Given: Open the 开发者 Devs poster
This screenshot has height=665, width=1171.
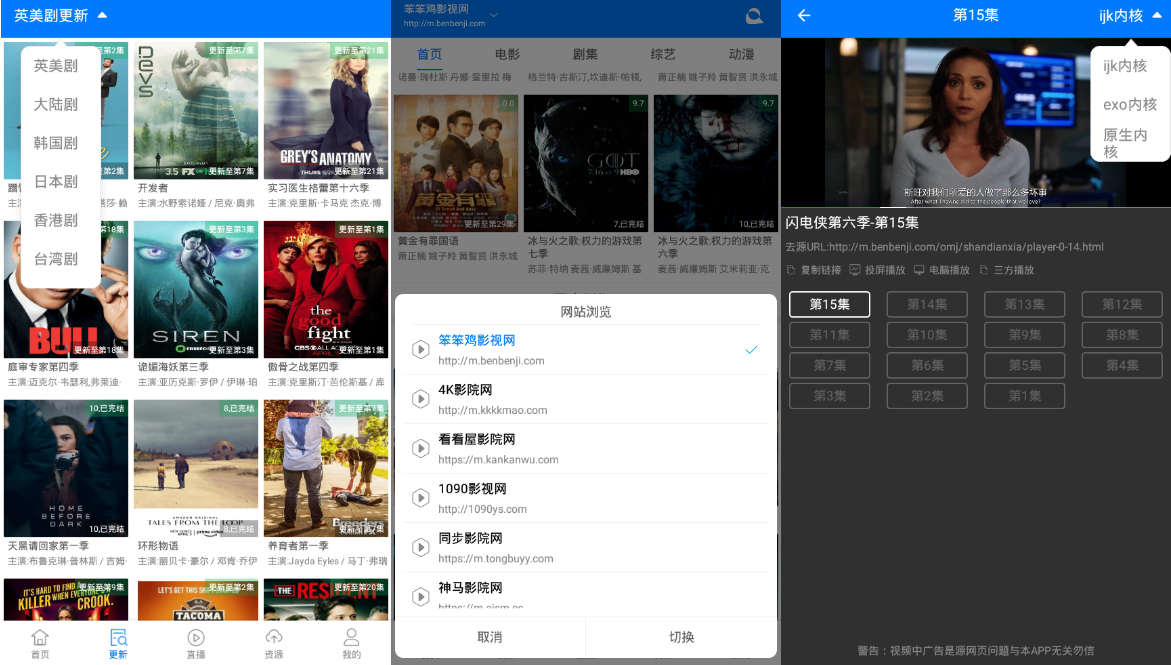Looking at the screenshot, I should [196, 111].
